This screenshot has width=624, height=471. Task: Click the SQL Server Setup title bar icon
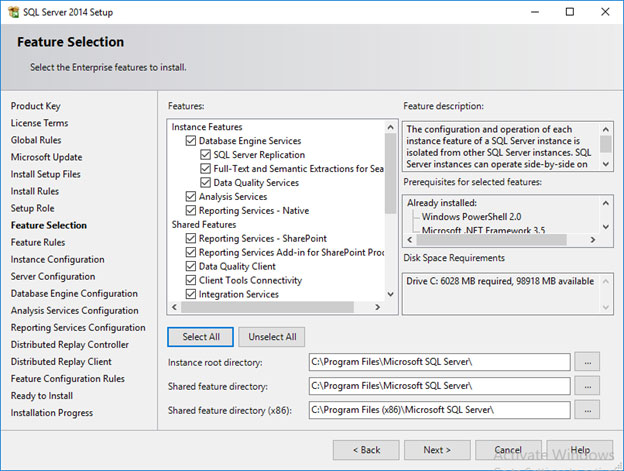coord(14,12)
